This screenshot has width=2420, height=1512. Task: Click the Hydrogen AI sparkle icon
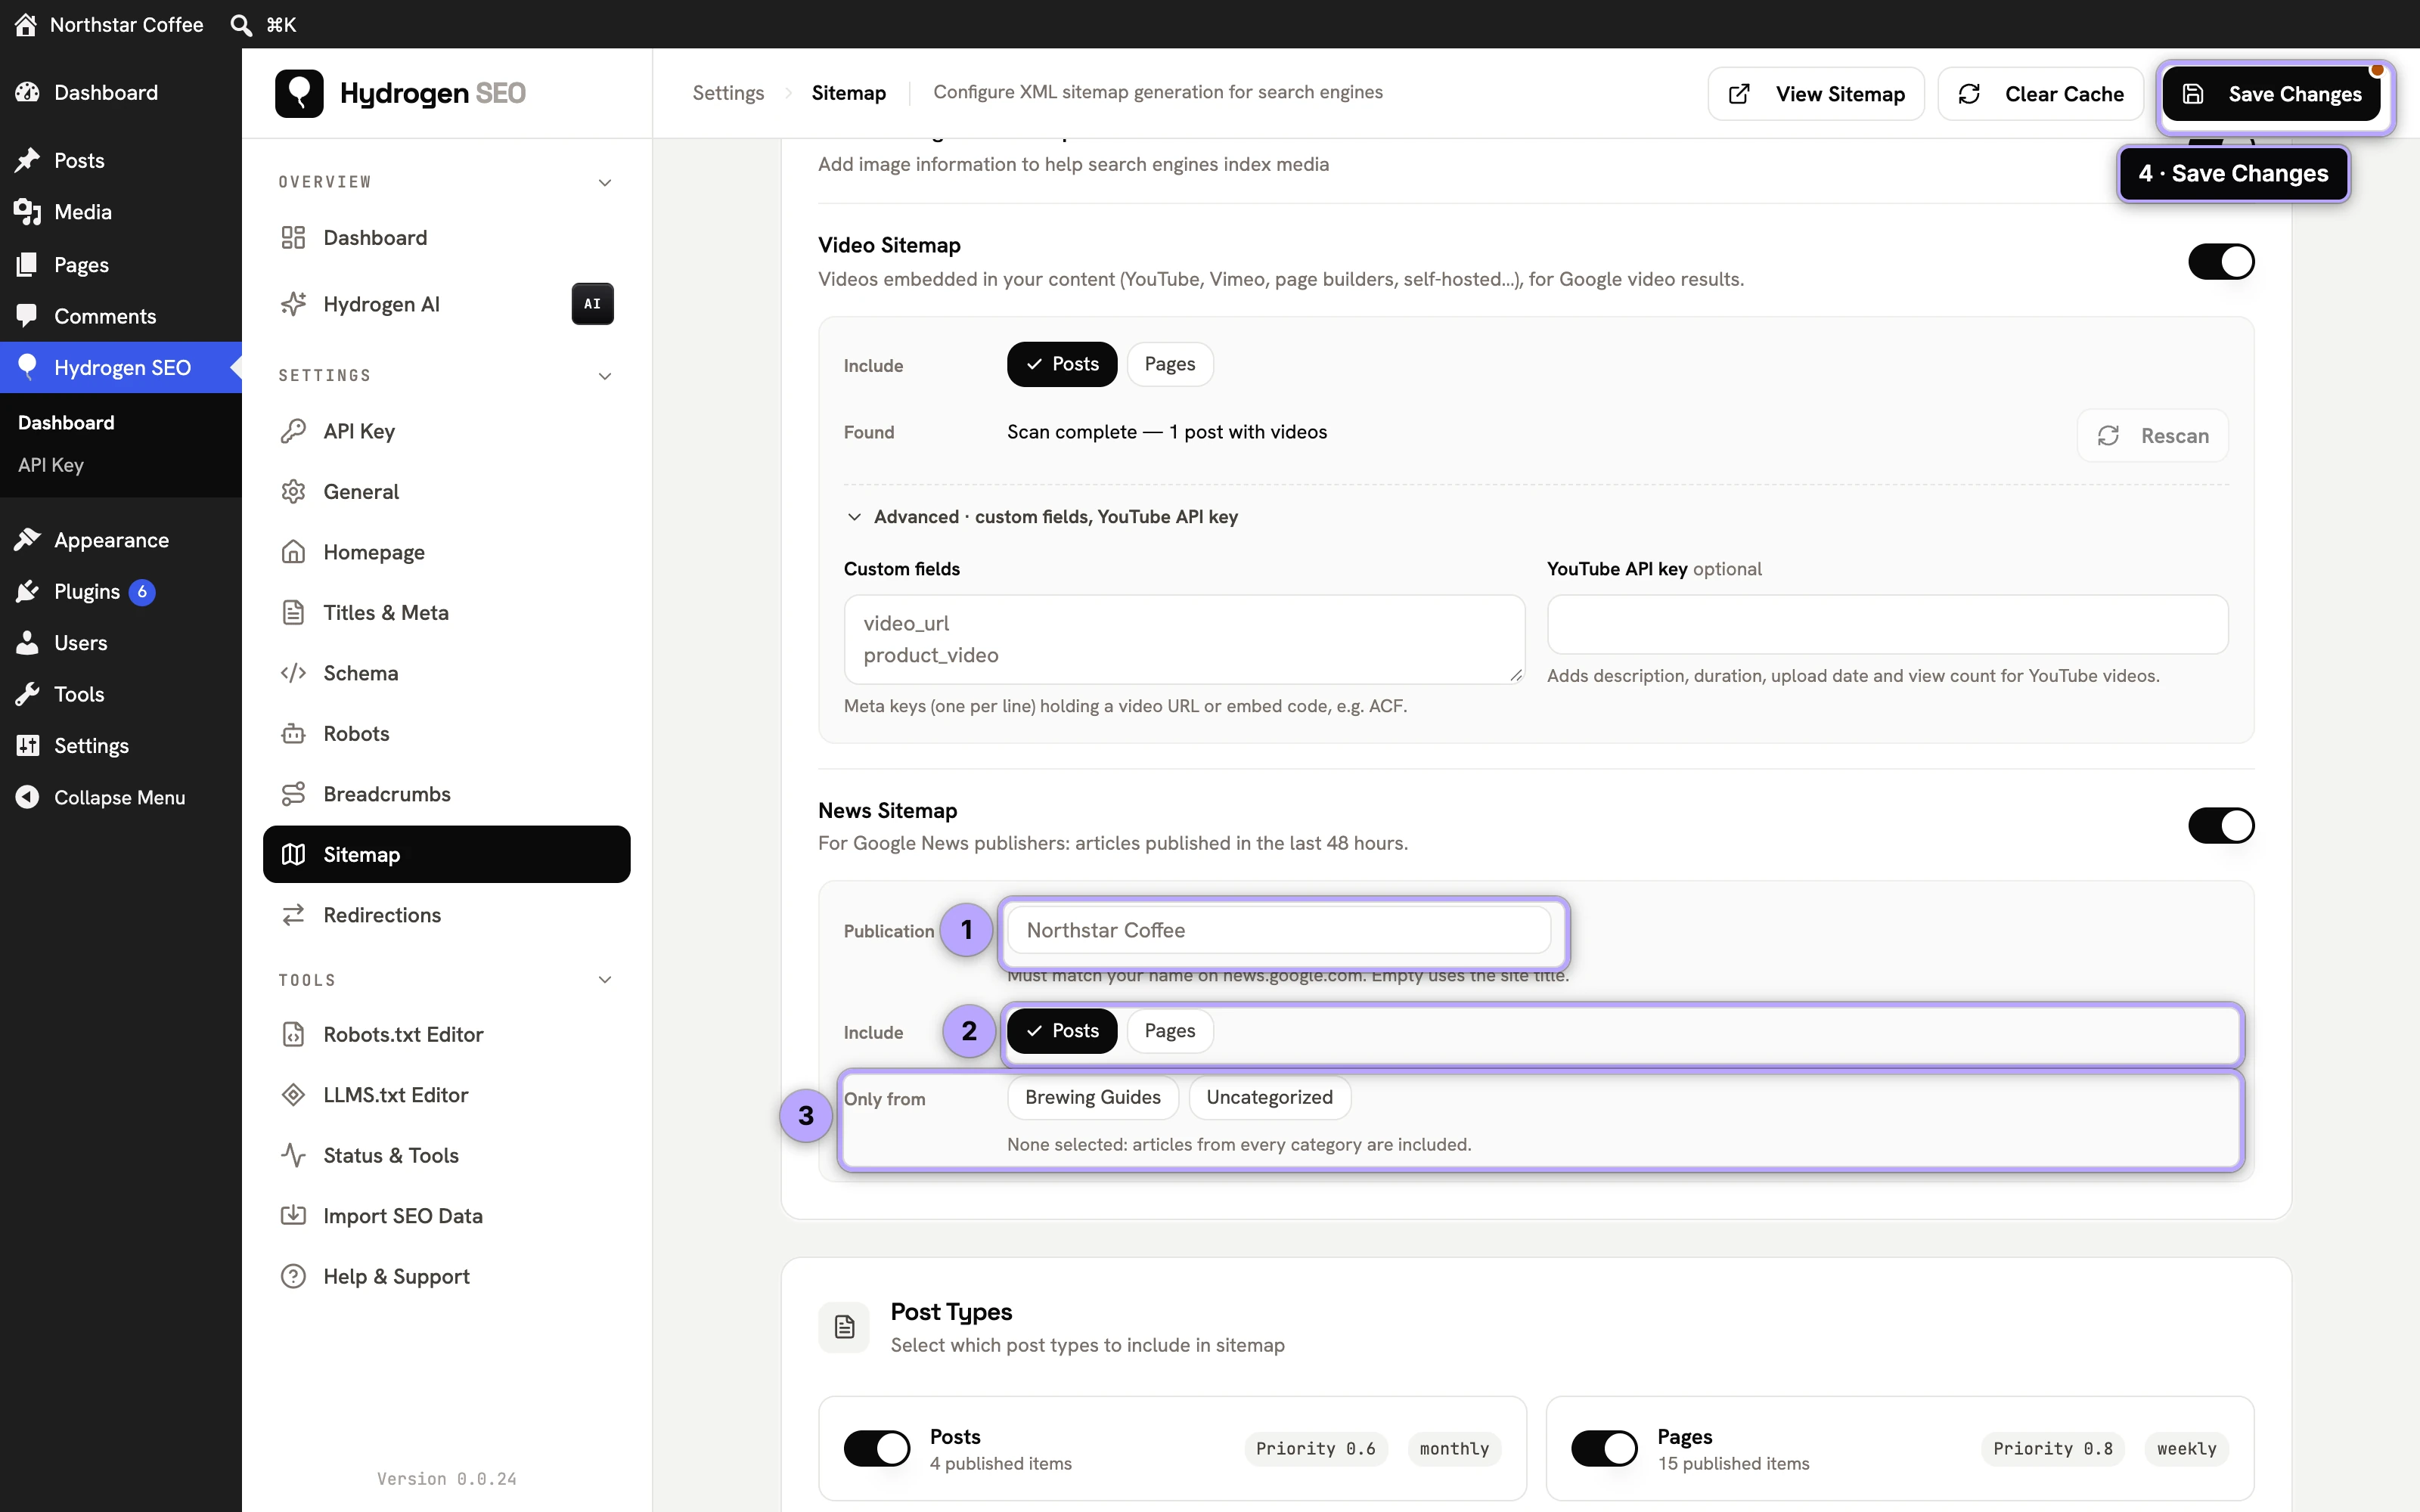click(293, 304)
